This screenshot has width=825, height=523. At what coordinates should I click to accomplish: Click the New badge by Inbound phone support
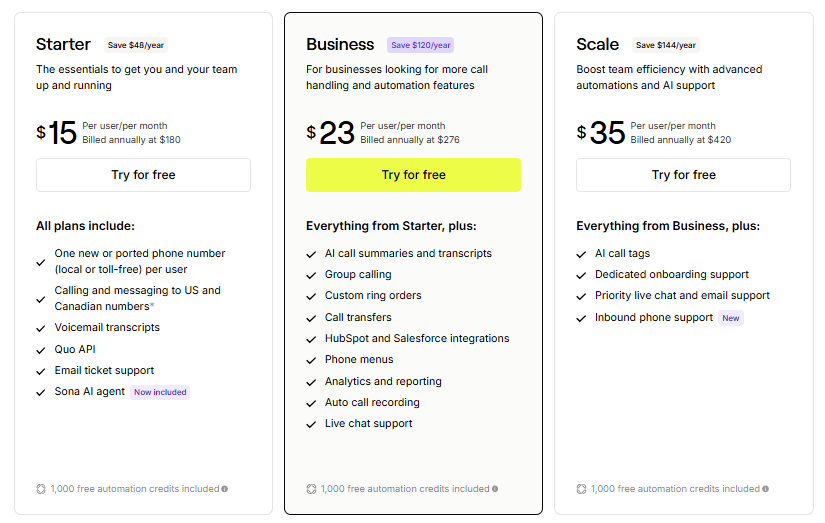coord(731,318)
